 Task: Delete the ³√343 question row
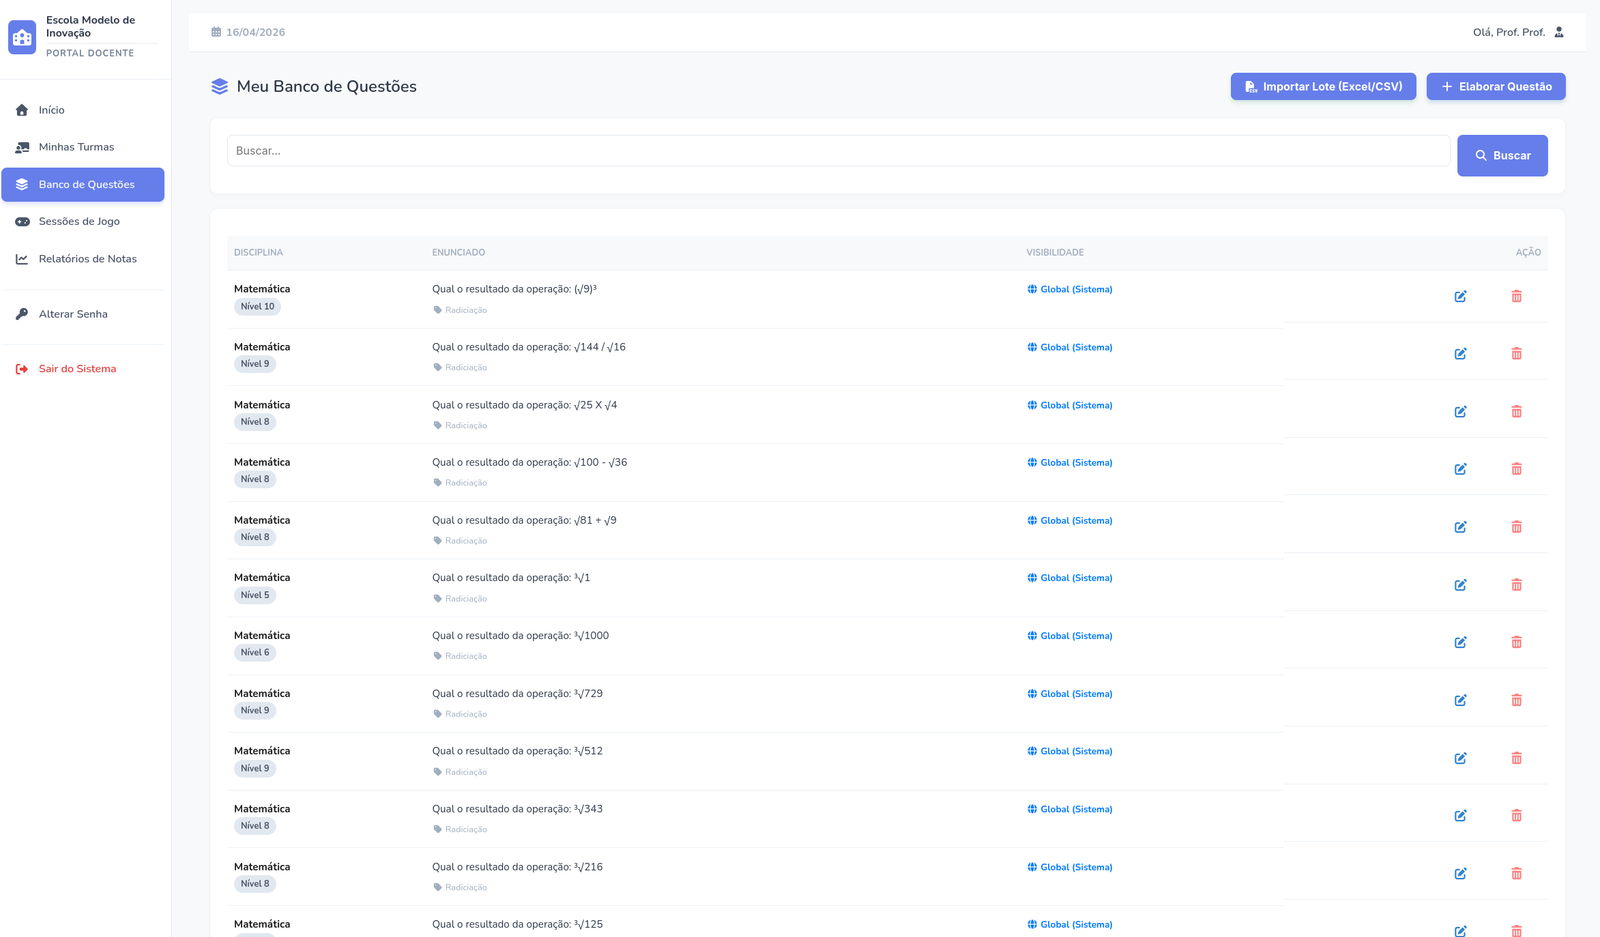point(1516,816)
